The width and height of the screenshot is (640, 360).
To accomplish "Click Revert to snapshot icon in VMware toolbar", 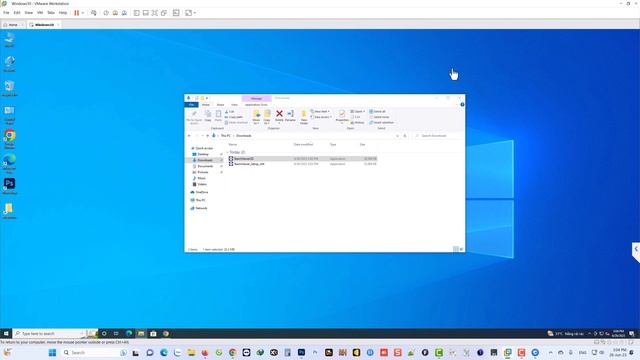I will [x=115, y=13].
